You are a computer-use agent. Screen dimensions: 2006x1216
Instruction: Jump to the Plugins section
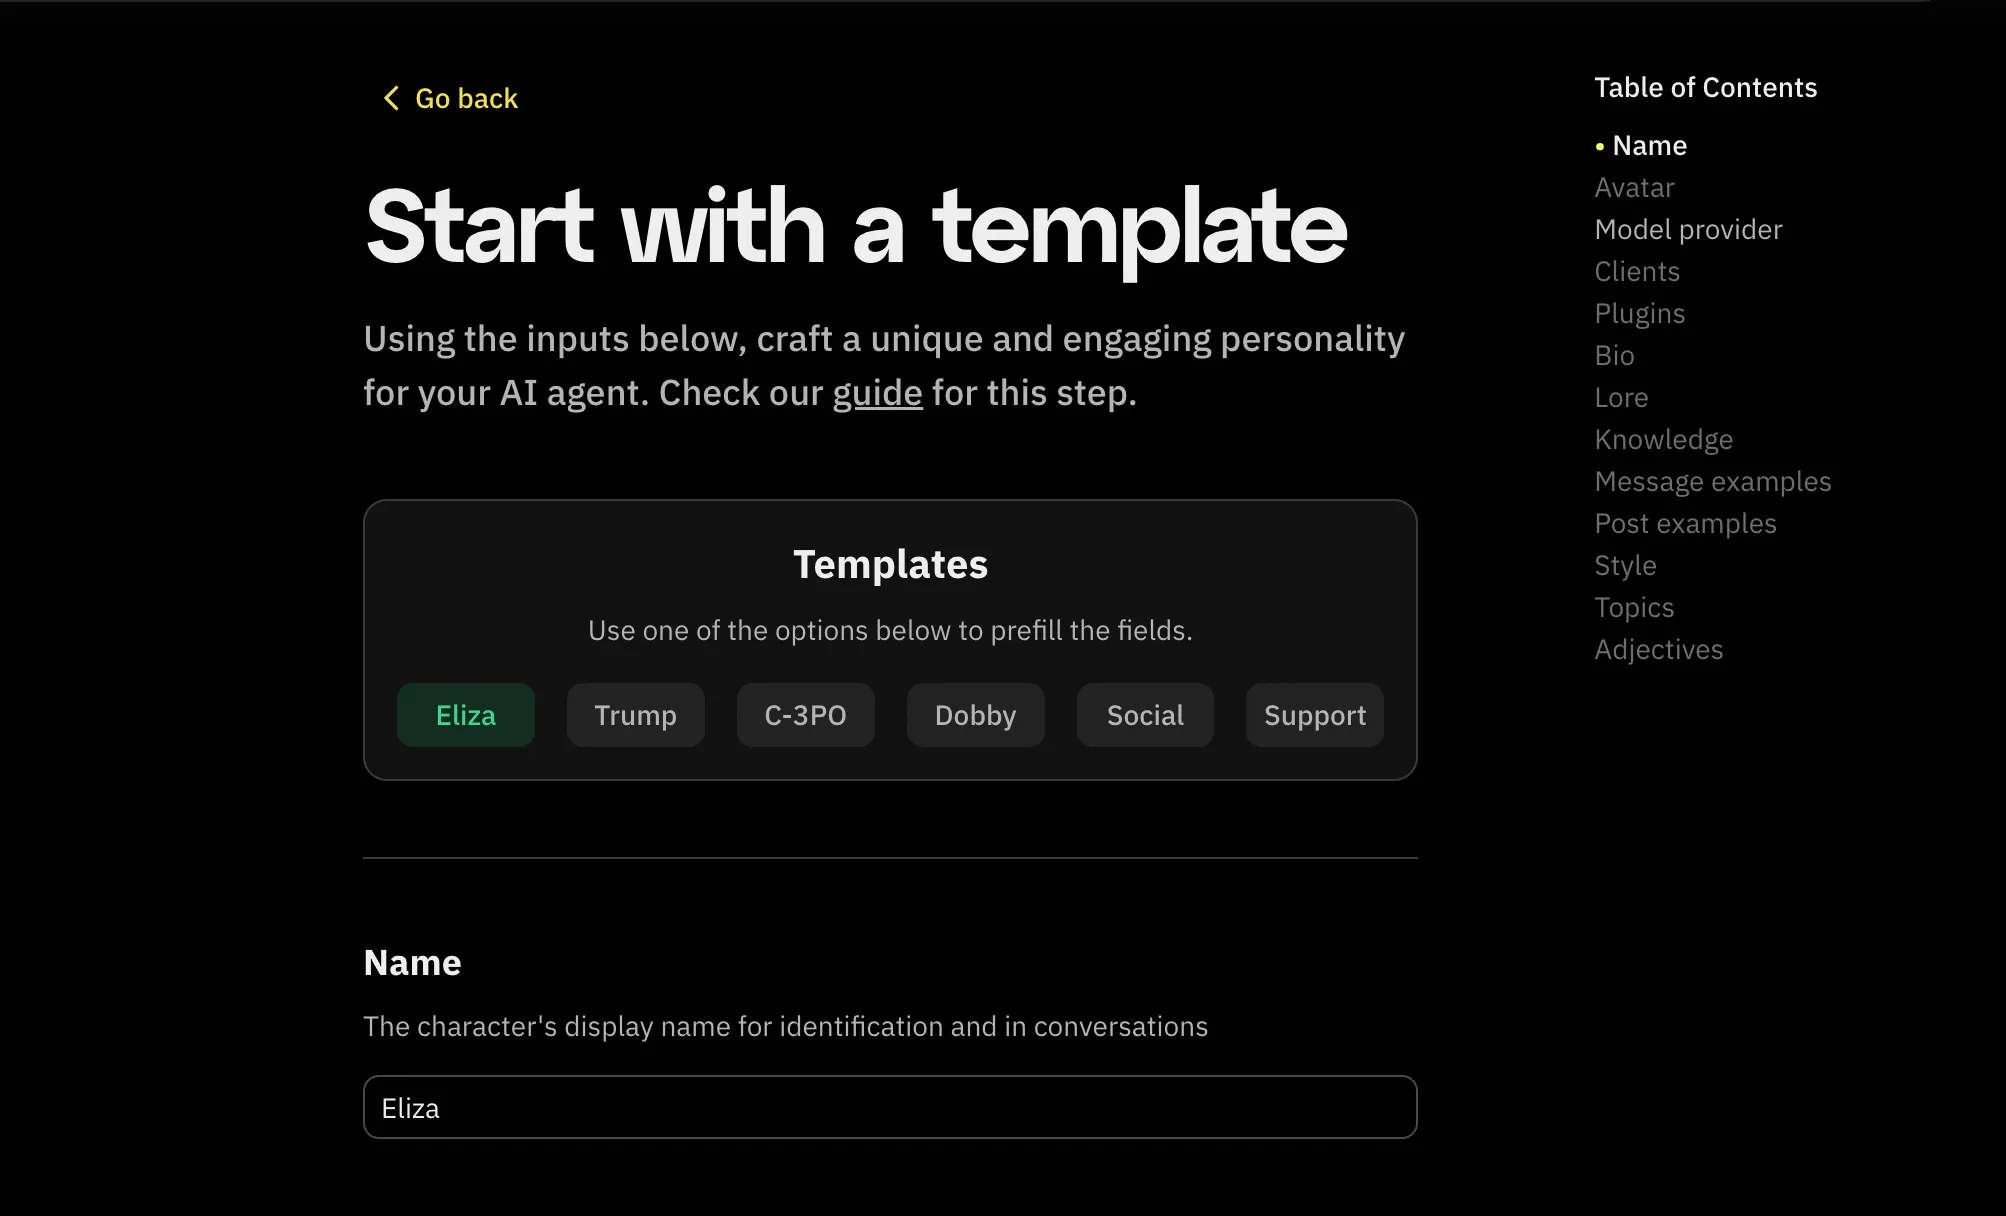tap(1639, 314)
